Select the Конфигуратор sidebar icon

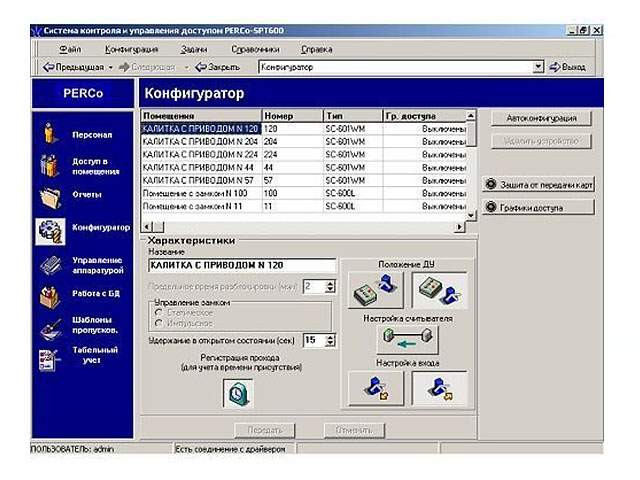50,231
